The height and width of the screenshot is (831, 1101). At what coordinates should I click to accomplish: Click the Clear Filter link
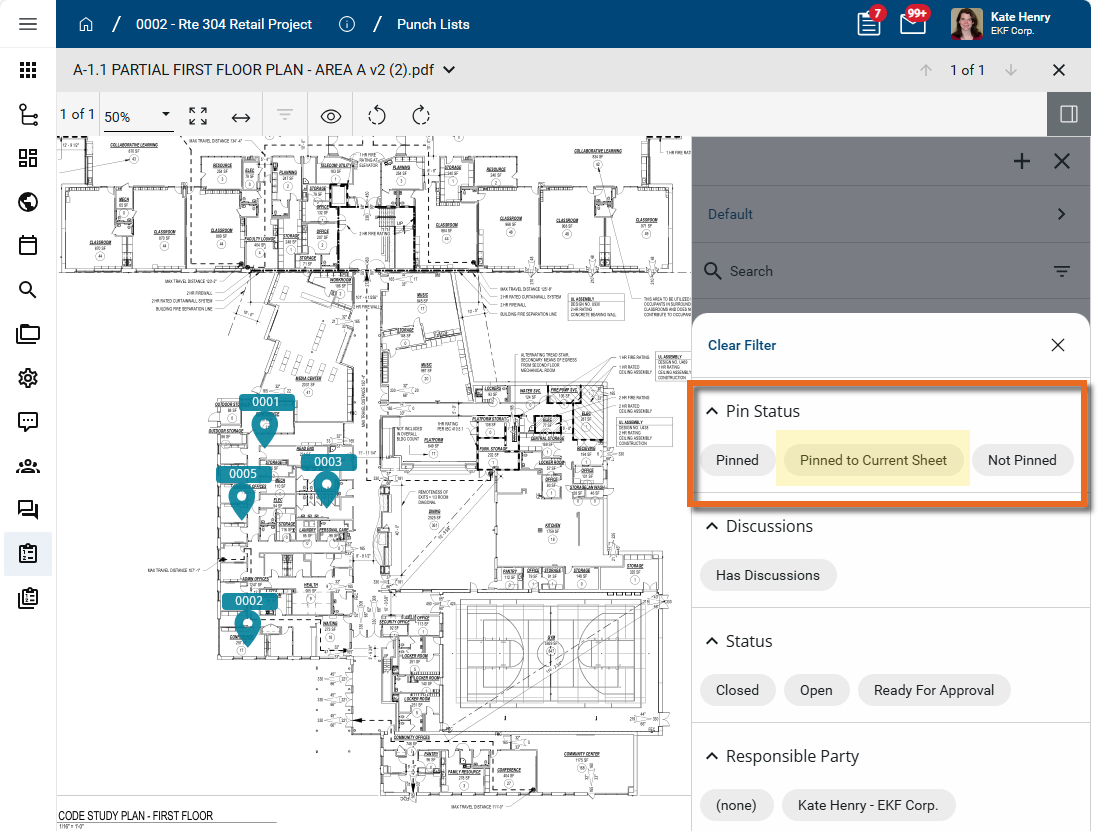pos(741,345)
